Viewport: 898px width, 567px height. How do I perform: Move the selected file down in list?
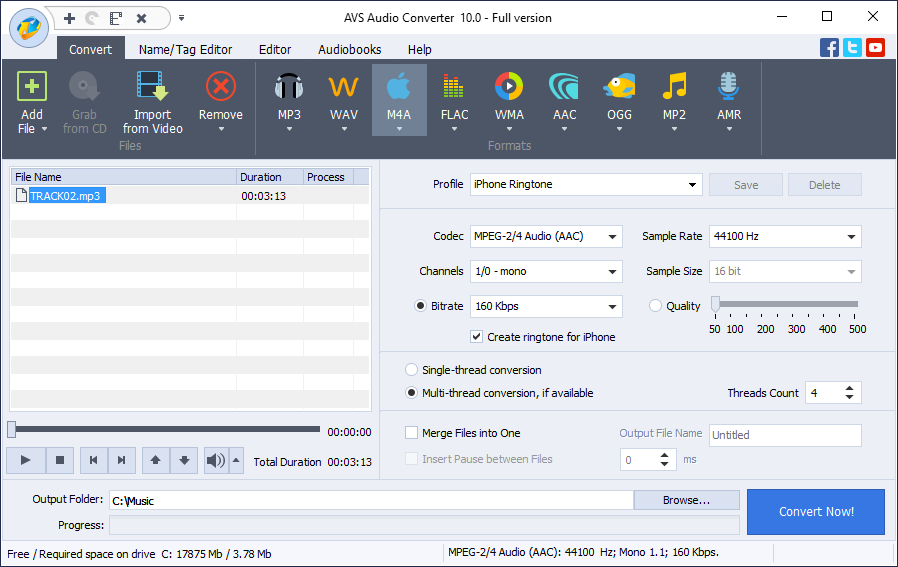pyautogui.click(x=184, y=460)
